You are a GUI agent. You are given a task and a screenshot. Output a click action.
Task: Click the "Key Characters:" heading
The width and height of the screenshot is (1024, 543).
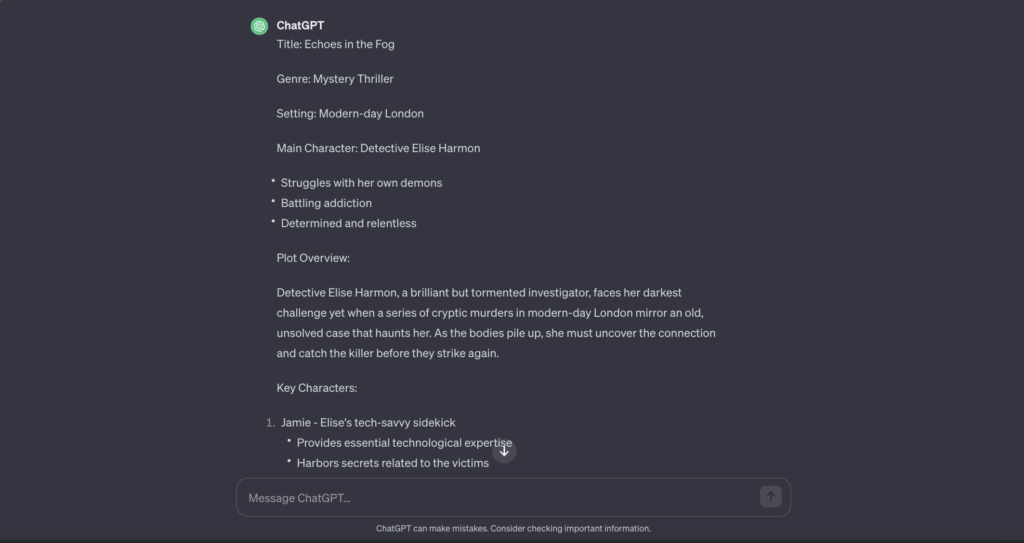click(x=317, y=388)
